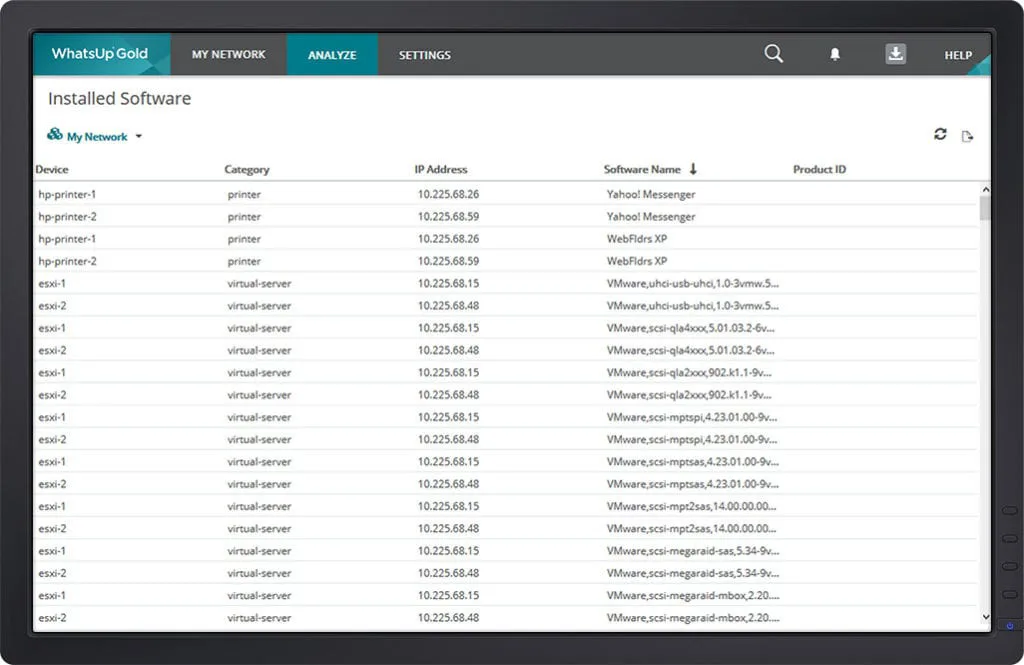The height and width of the screenshot is (665, 1024).
Task: Sort the table by Product ID
Action: point(819,168)
